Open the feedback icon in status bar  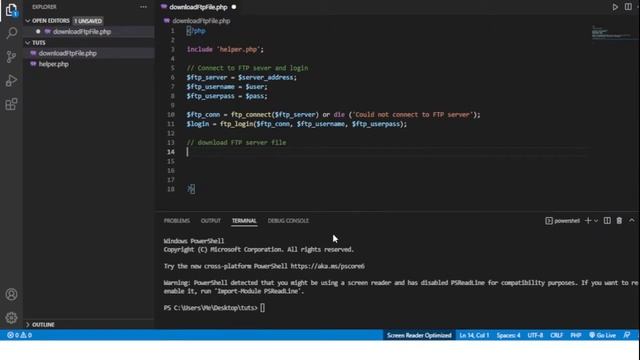coord(627,335)
